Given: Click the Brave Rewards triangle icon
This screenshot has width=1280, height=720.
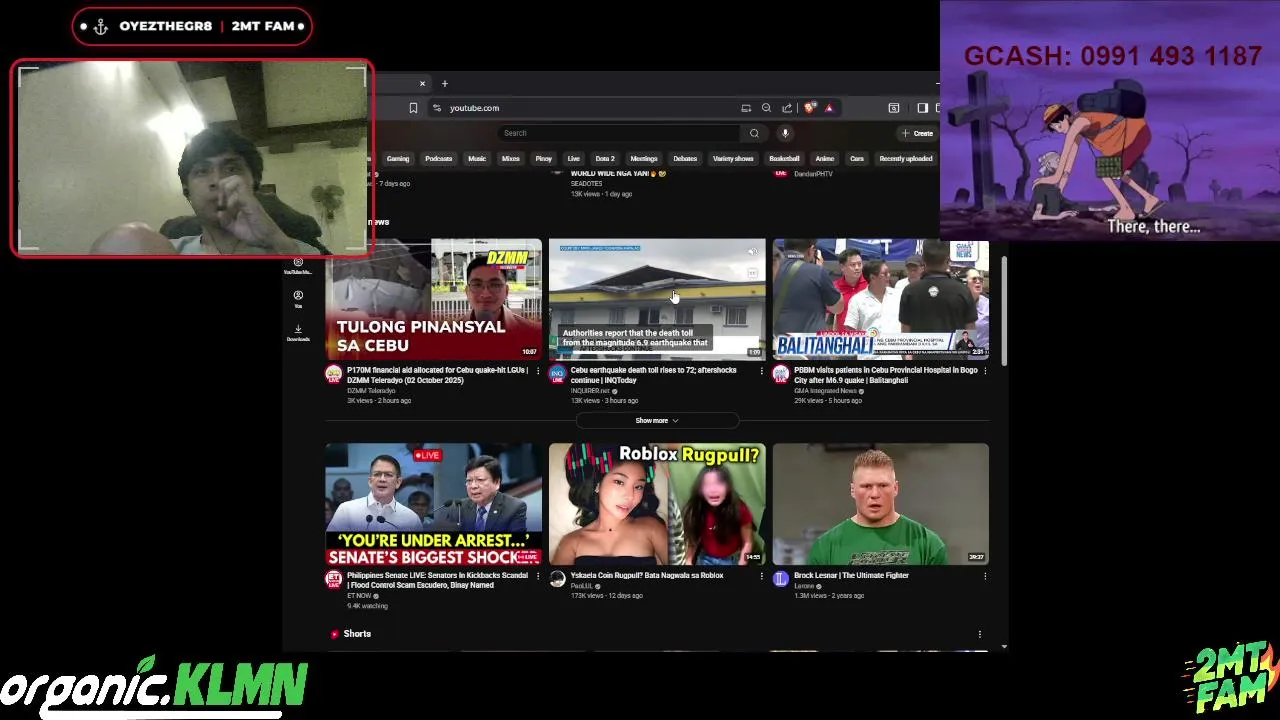Looking at the screenshot, I should click(x=828, y=108).
